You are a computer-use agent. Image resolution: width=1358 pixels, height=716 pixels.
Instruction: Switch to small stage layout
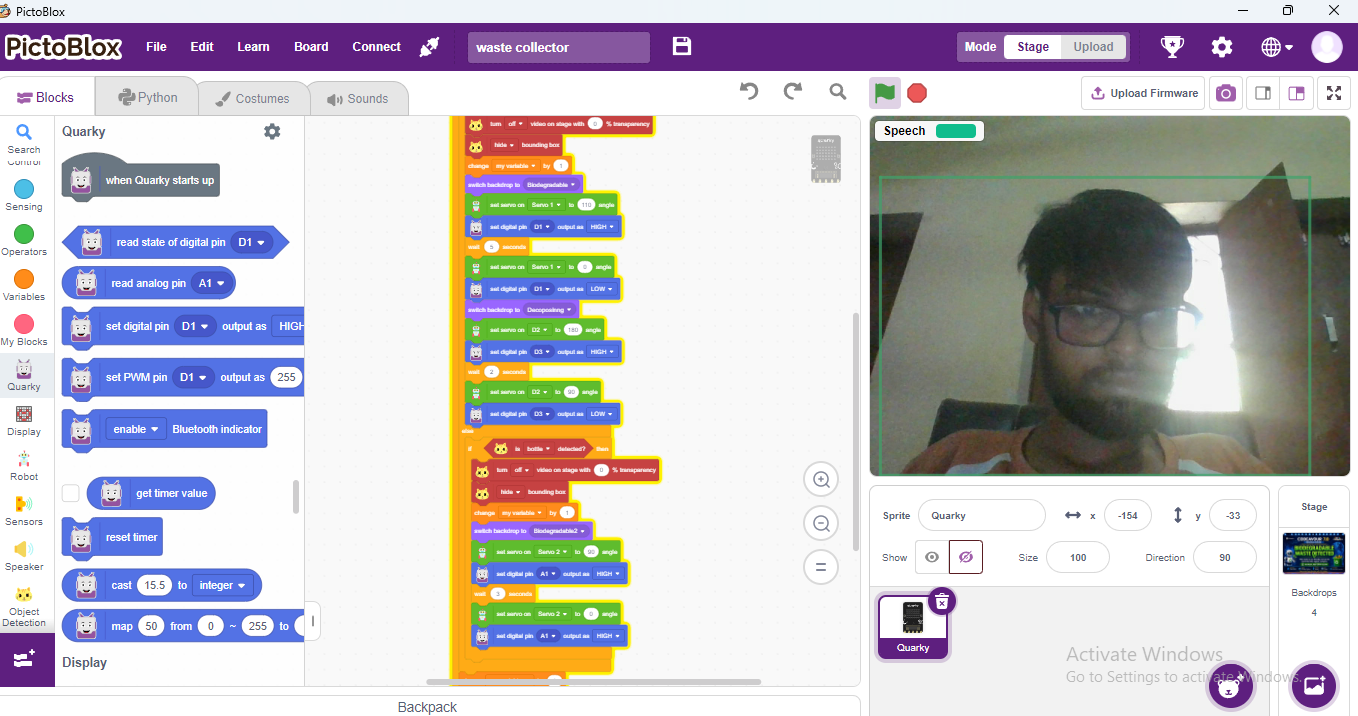1263,93
